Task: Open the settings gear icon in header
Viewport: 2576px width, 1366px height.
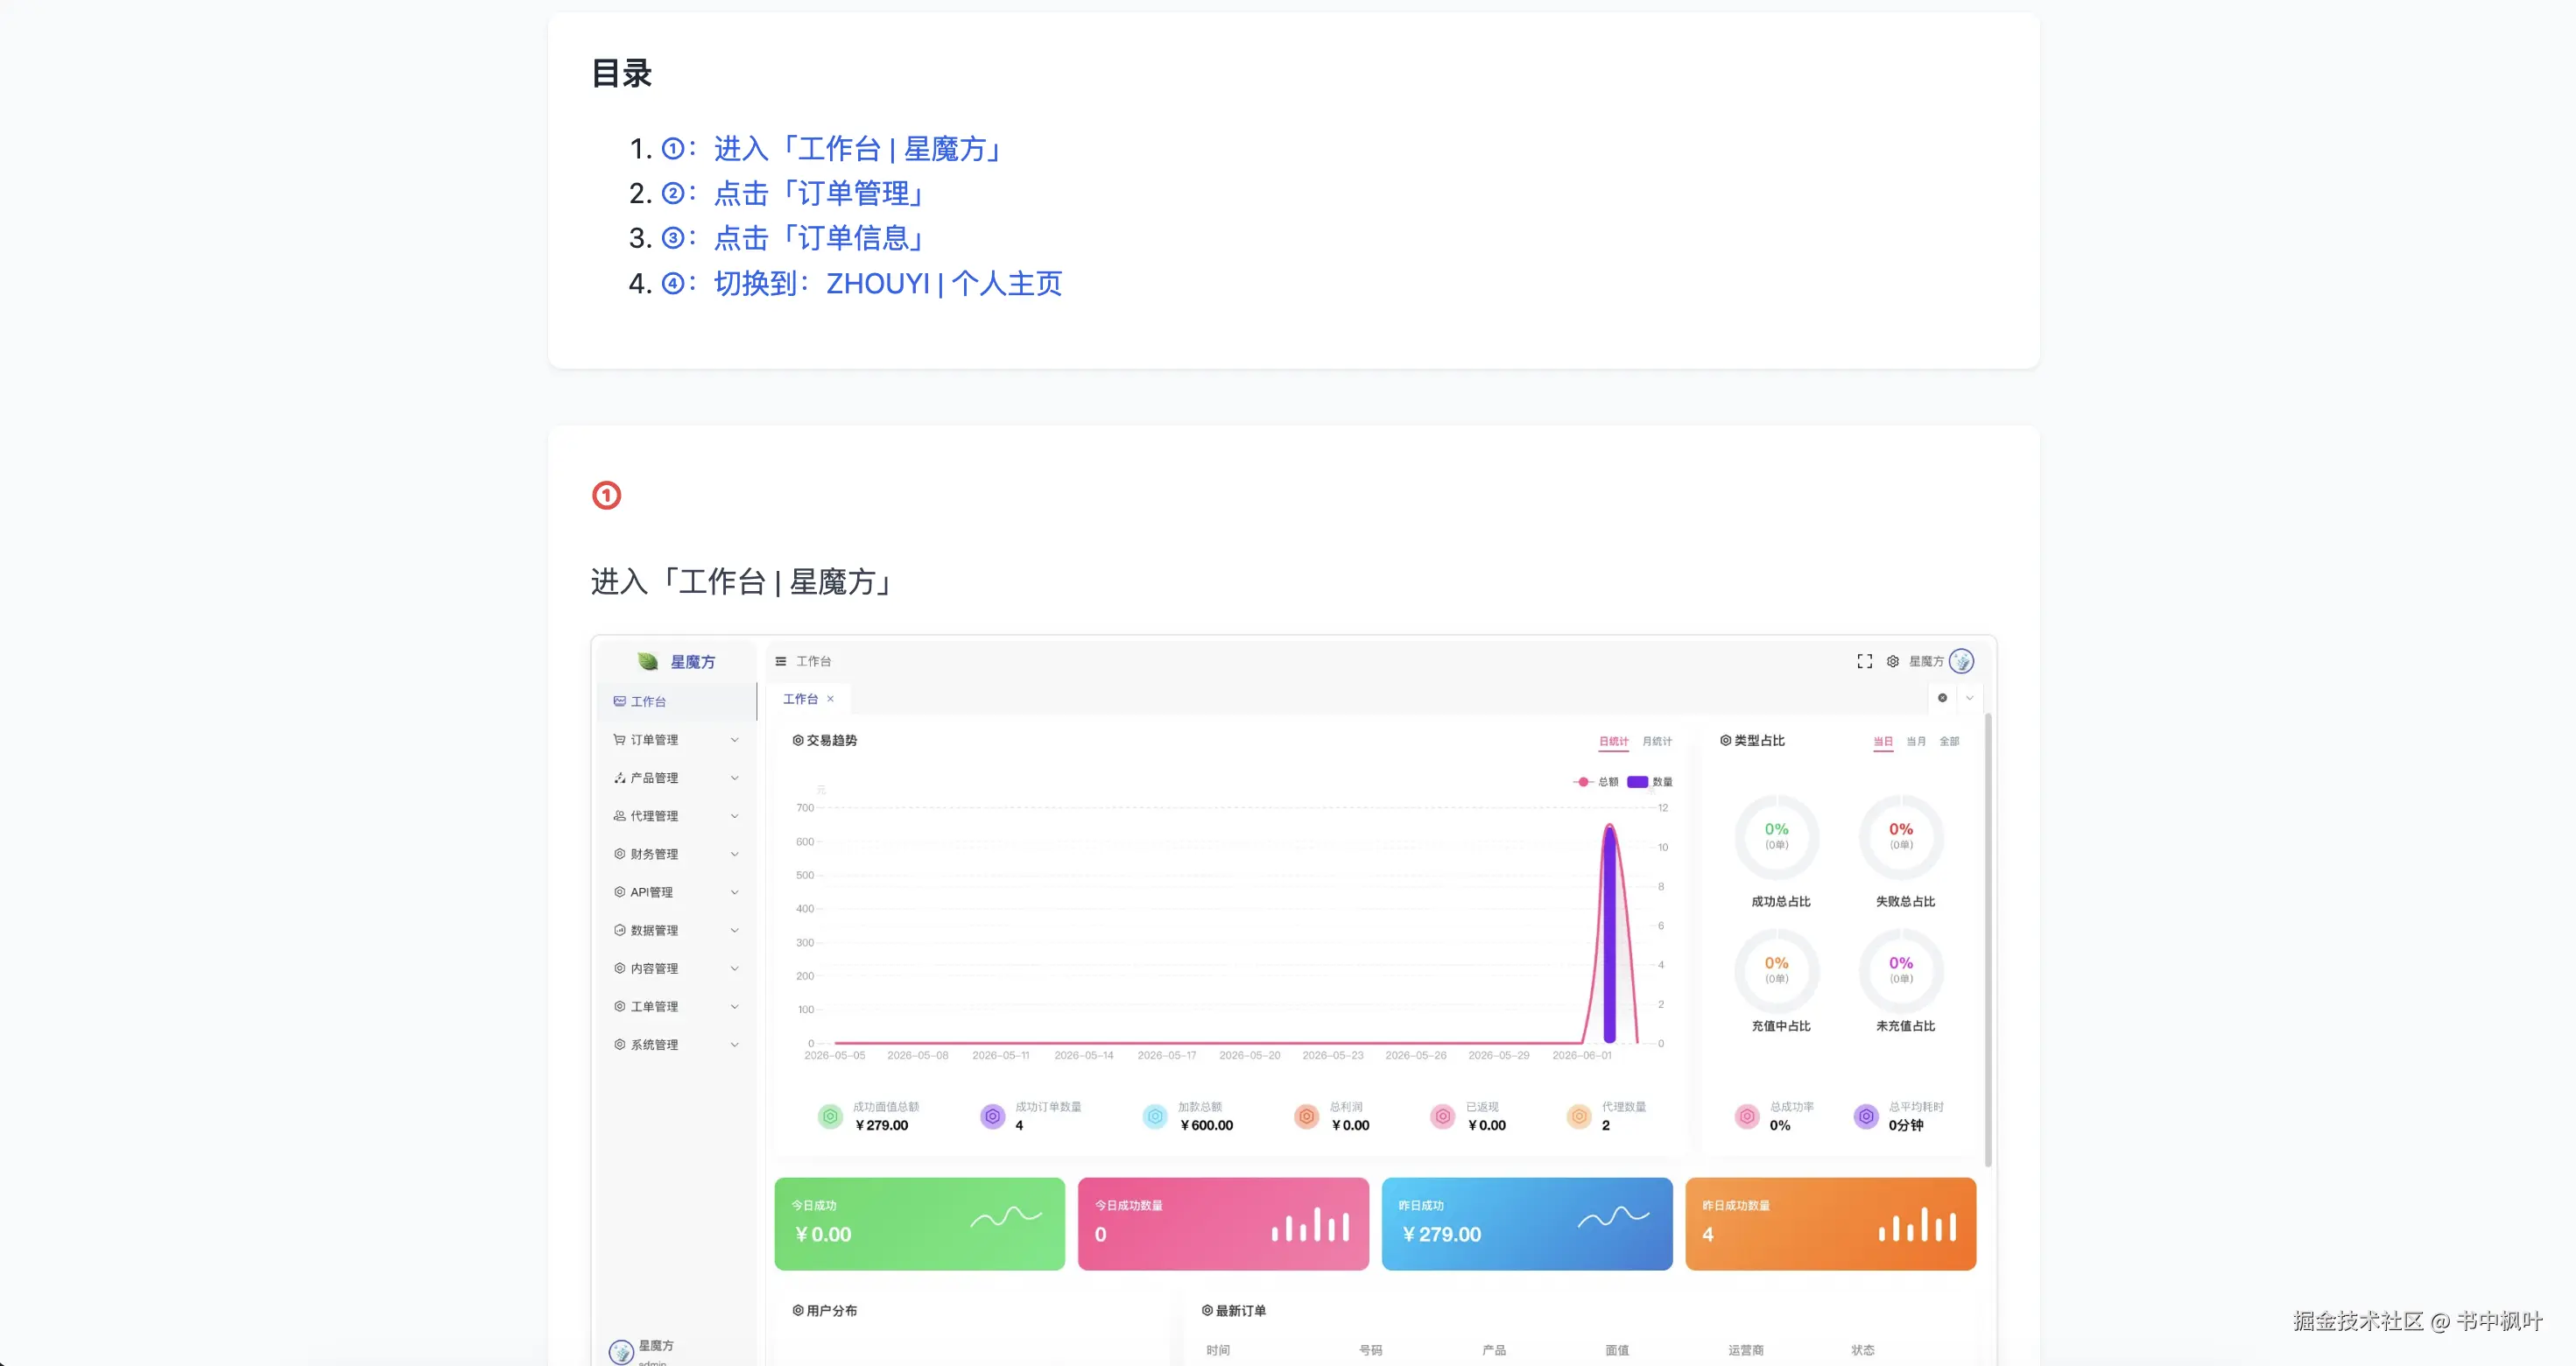Action: [x=1892, y=661]
